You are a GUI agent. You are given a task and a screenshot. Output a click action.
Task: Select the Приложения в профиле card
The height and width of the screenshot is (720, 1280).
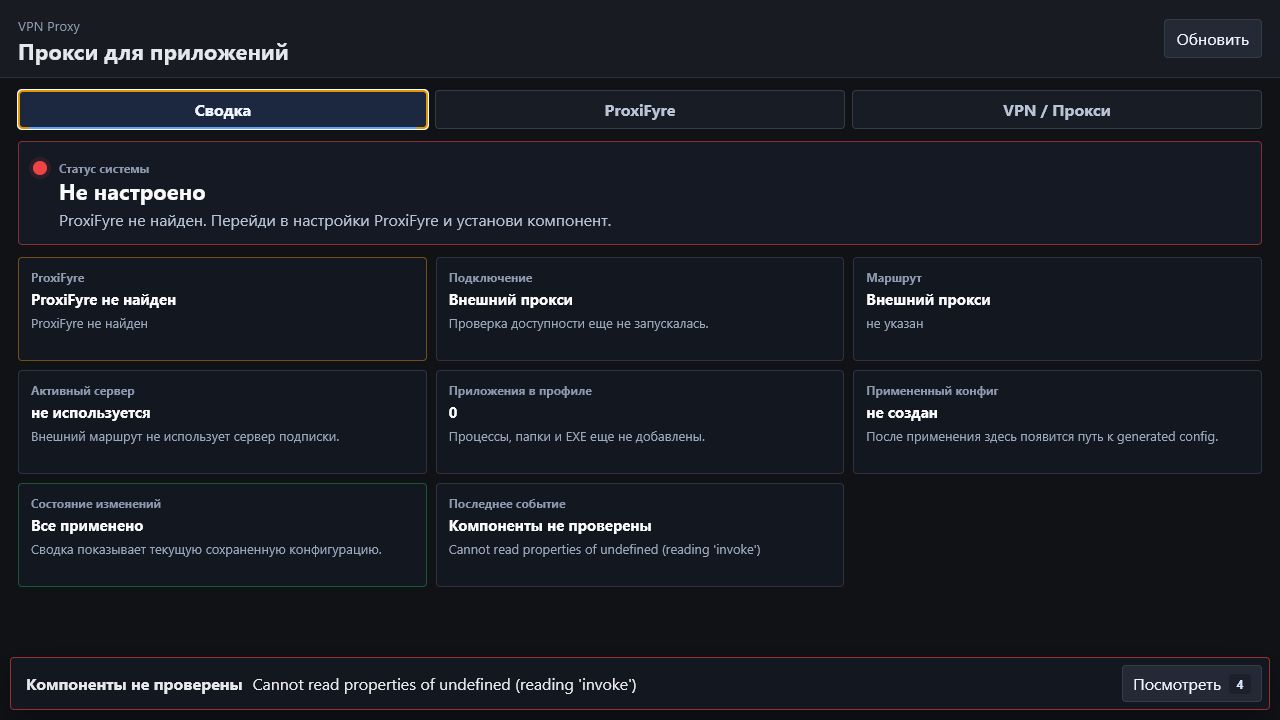pyautogui.click(x=640, y=422)
